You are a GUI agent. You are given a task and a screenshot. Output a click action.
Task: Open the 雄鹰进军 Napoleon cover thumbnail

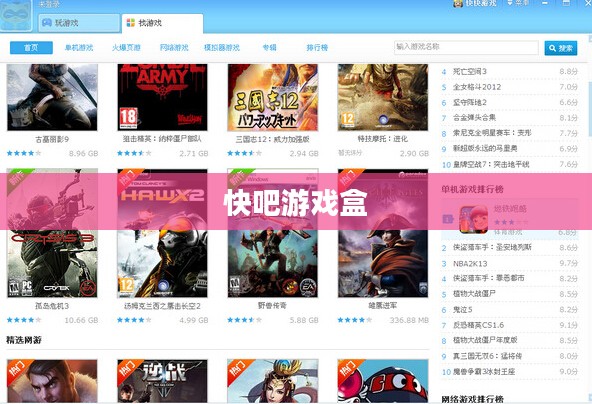[383, 233]
